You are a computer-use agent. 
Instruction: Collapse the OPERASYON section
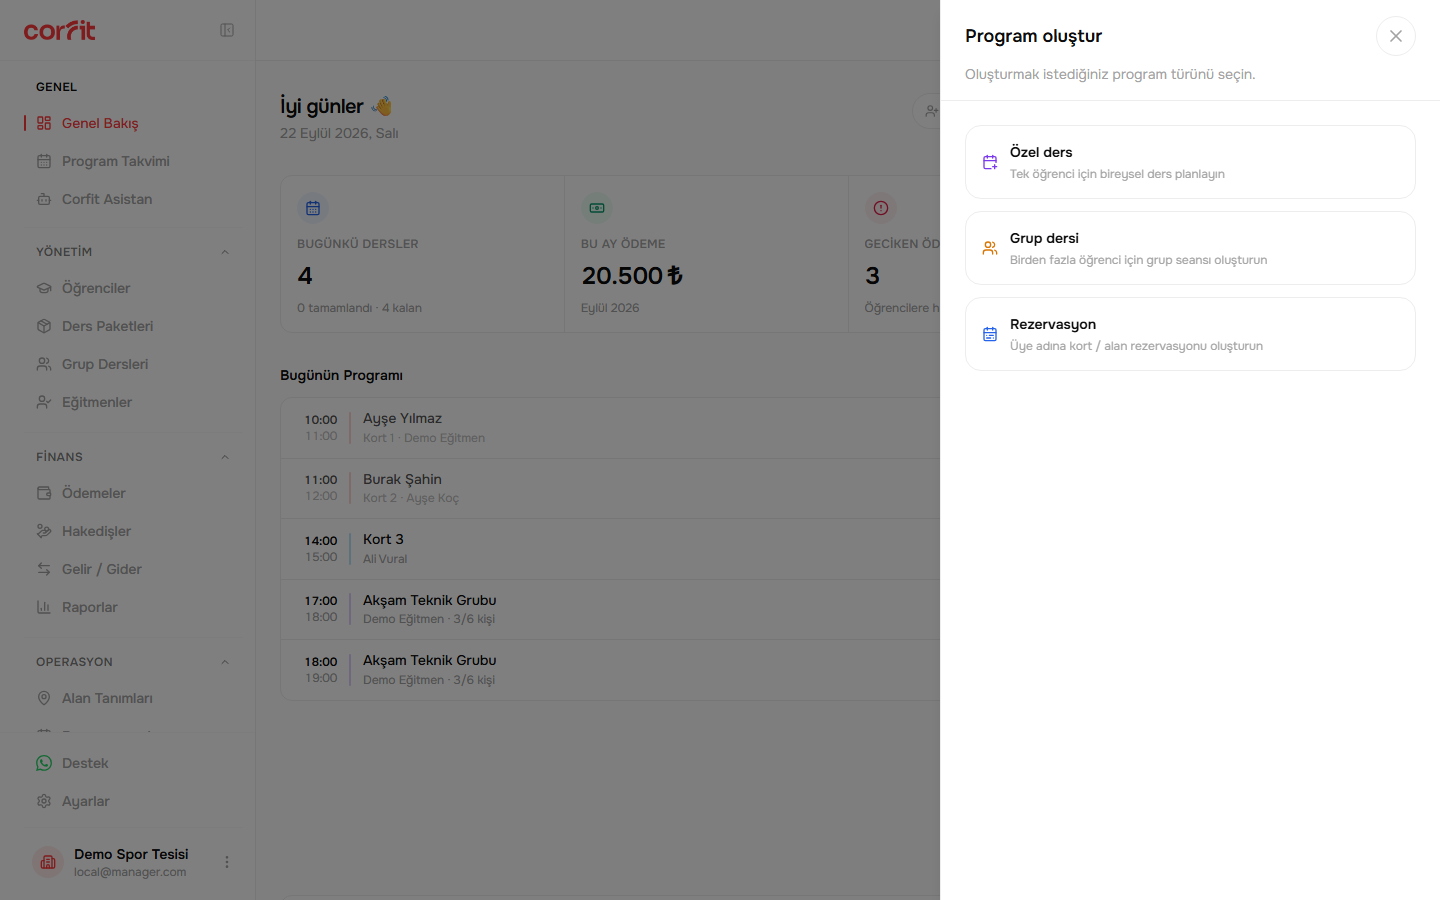pos(225,662)
